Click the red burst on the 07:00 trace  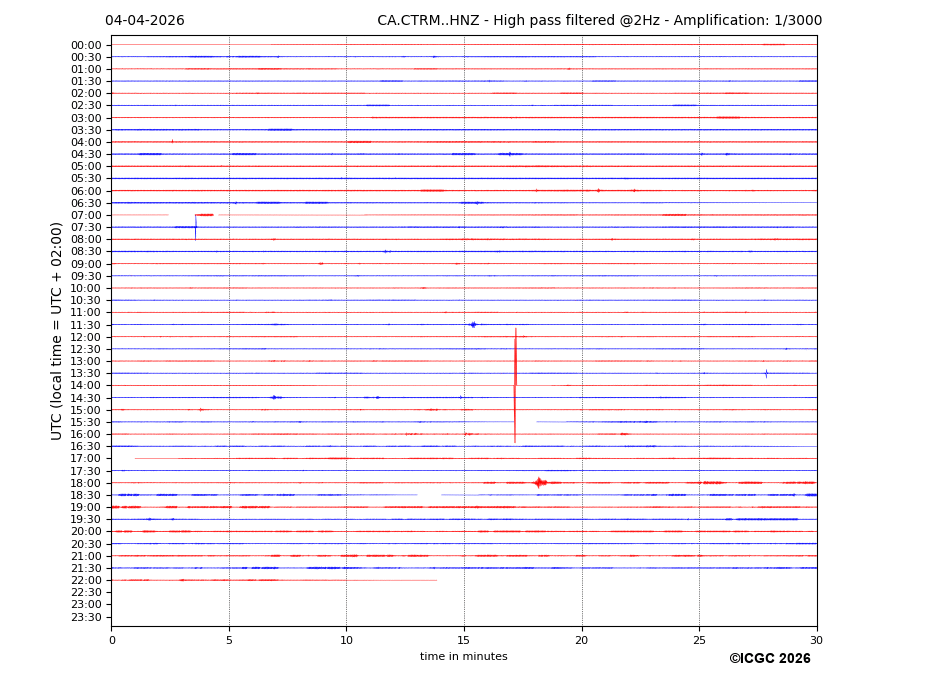tap(204, 215)
